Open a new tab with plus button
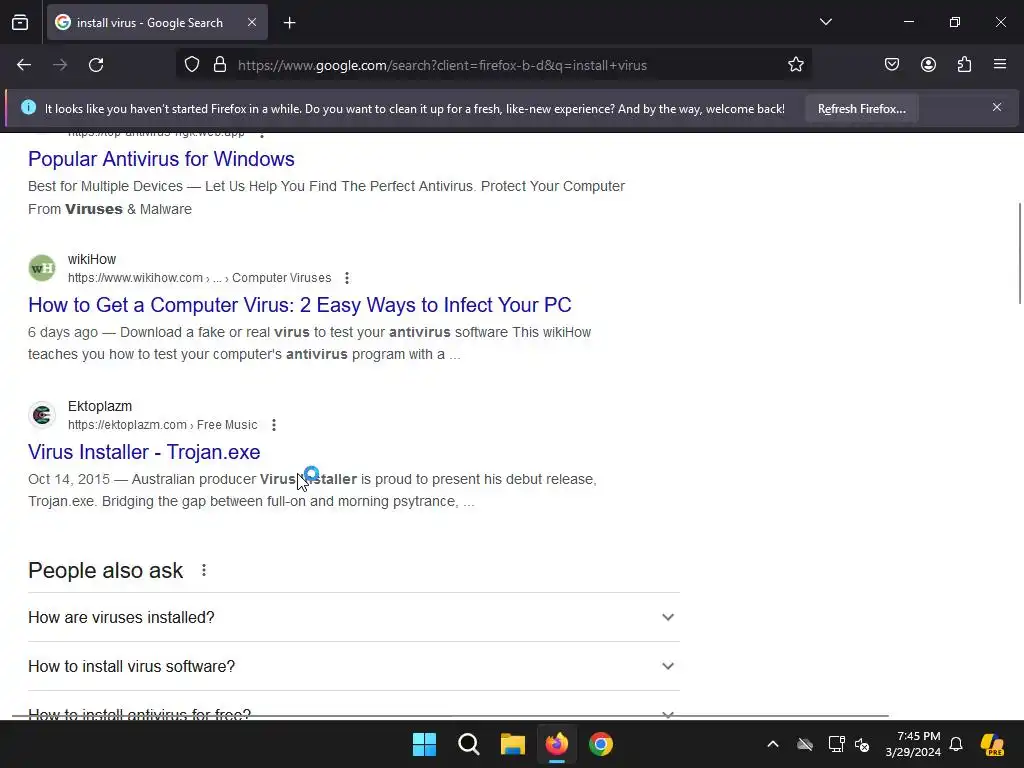The height and width of the screenshot is (768, 1024). 289,23
